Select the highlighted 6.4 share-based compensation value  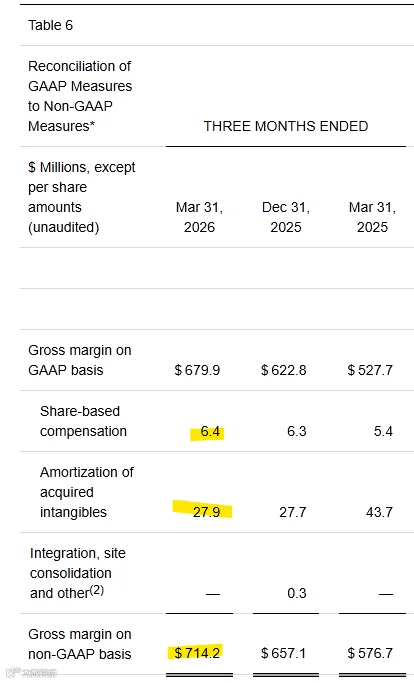210,431
